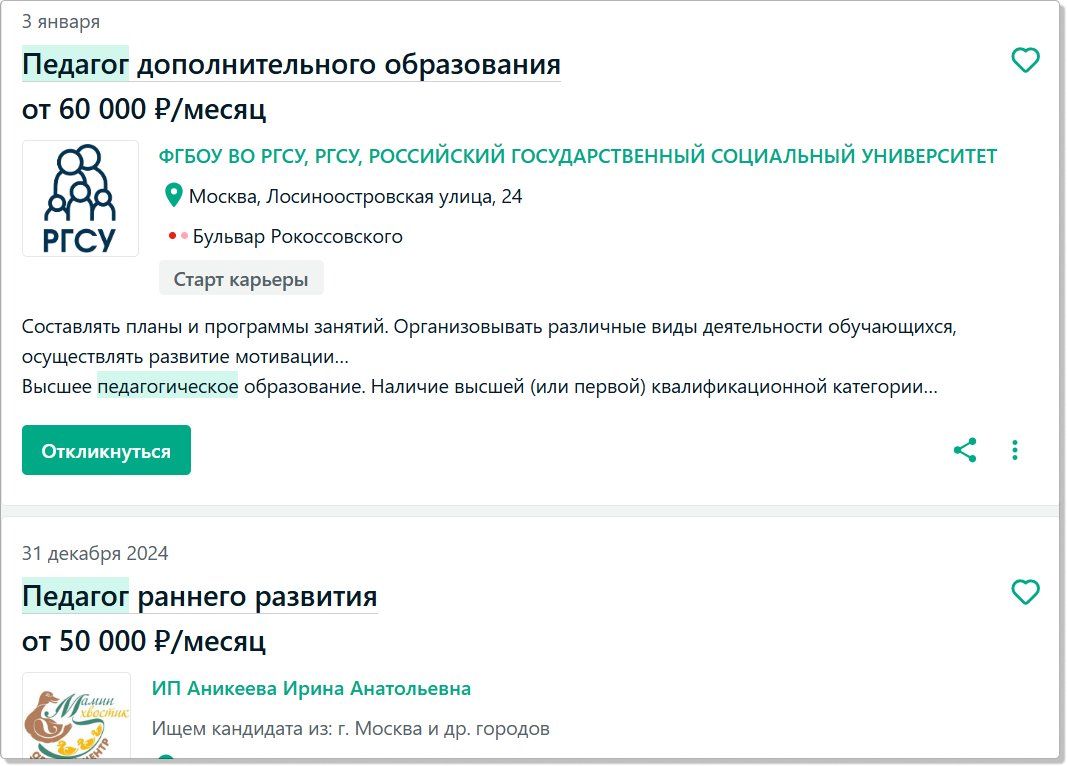The width and height of the screenshot is (1067, 766).
Task: Click the 31 декабря 2024 posting date
Action: click(x=95, y=554)
